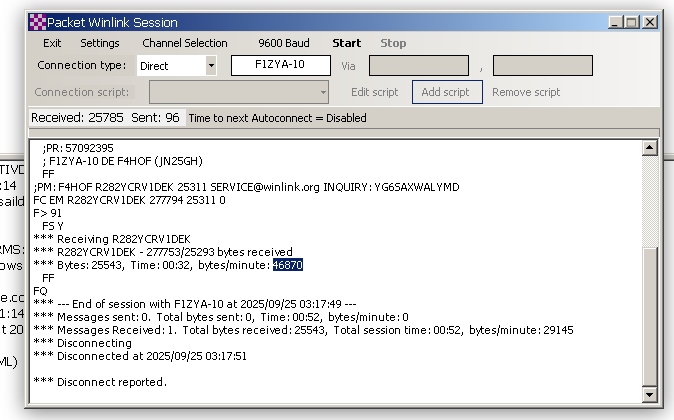This screenshot has width=674, height=420.
Task: Click the session log scroll-down arrow
Action: pos(649,397)
